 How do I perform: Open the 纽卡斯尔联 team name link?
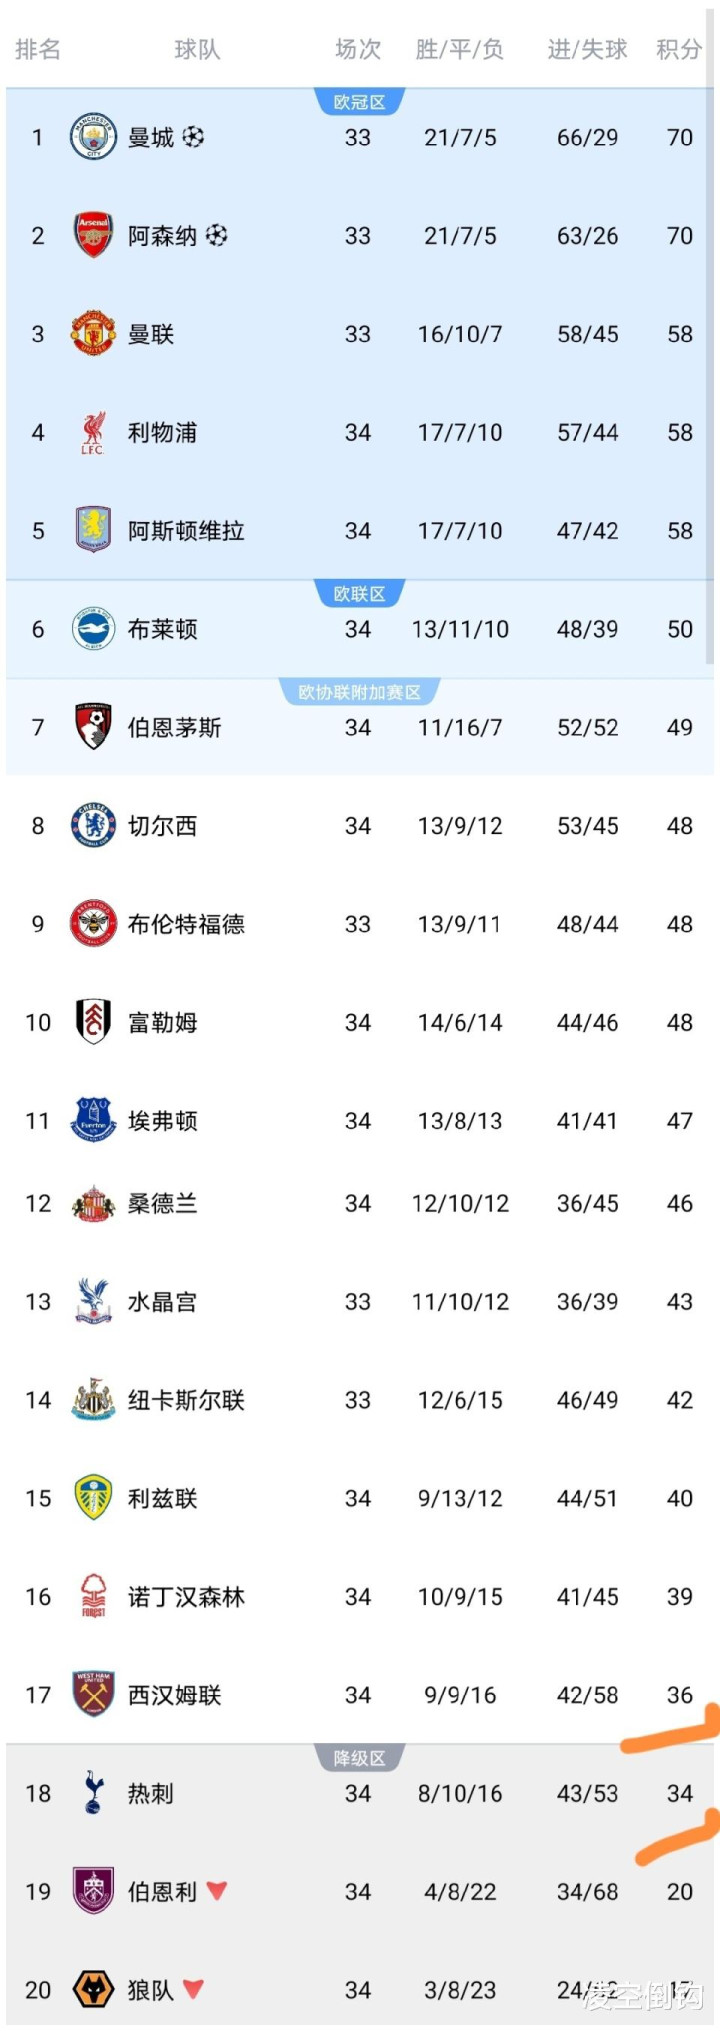pos(186,1400)
